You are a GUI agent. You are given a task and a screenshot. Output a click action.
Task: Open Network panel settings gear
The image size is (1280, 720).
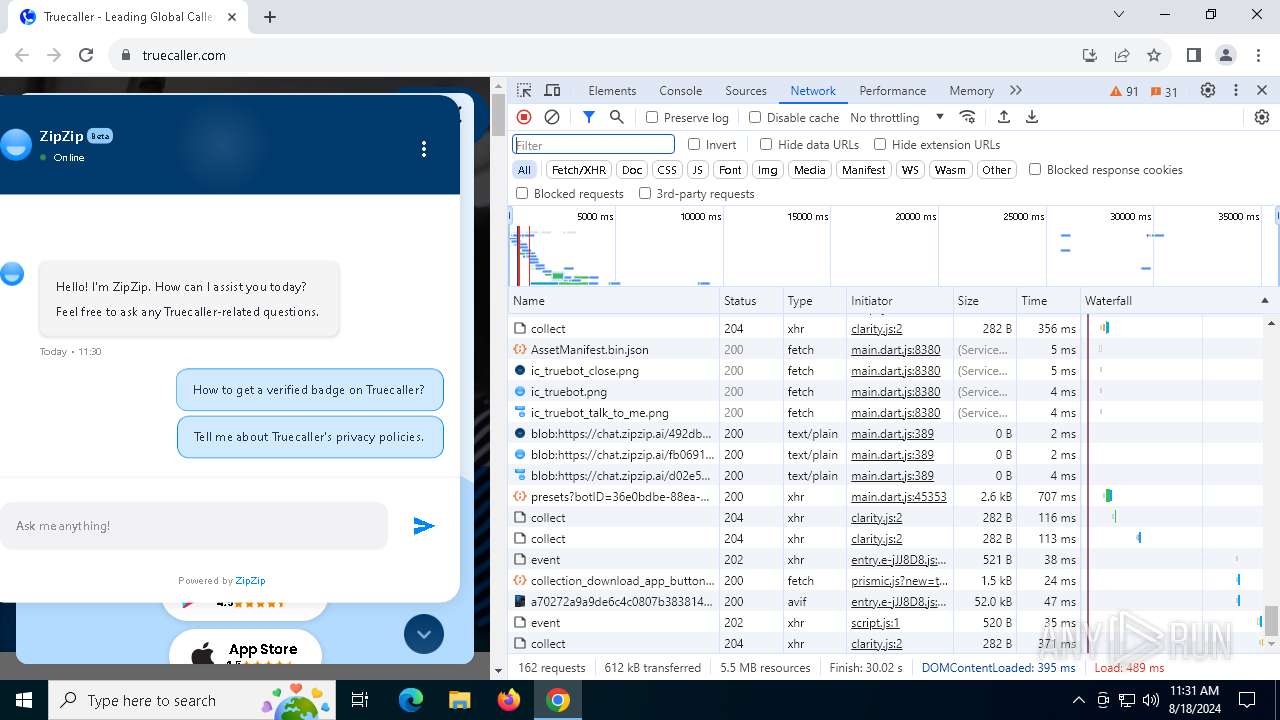pyautogui.click(x=1262, y=117)
